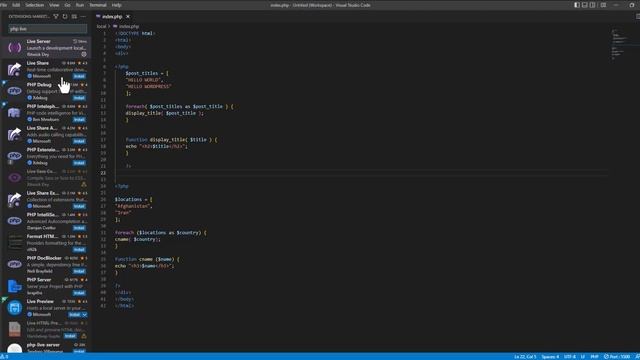Change language mode 'PHP' in status bar
This screenshot has width=640, height=360.
595,357
